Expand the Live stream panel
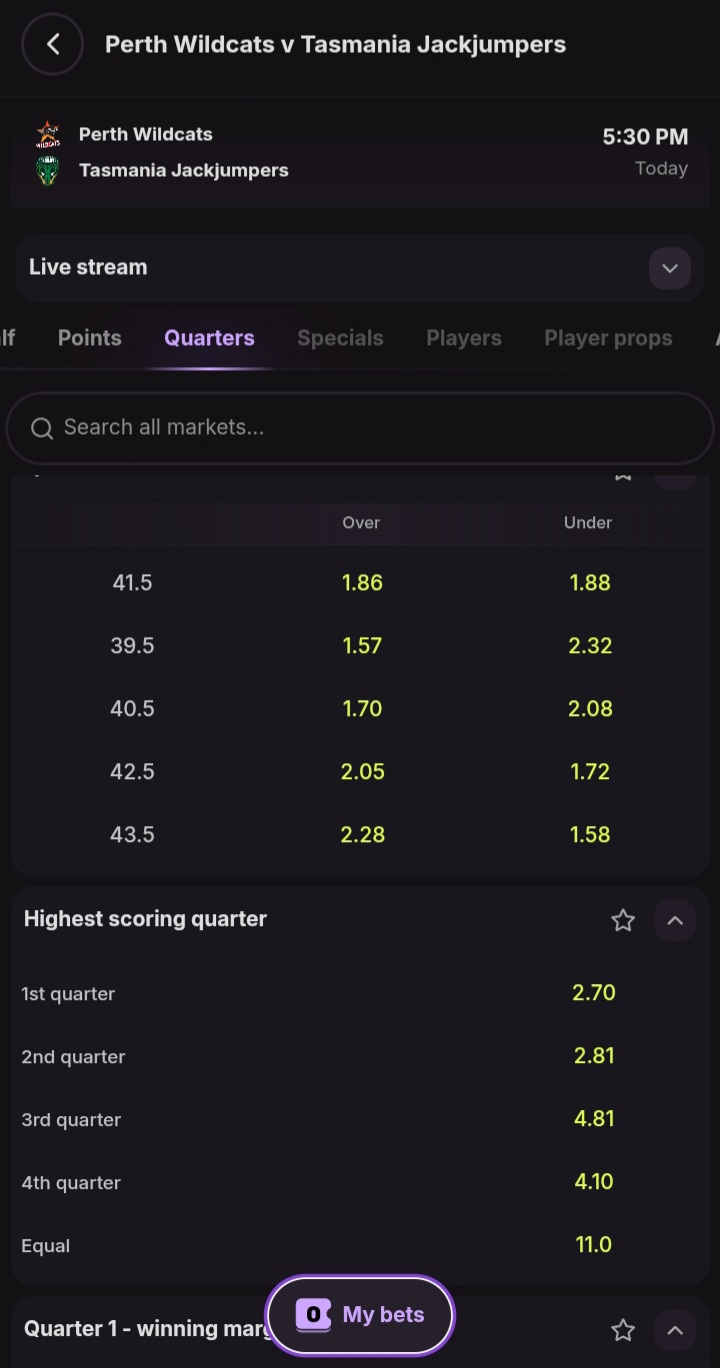 point(669,268)
